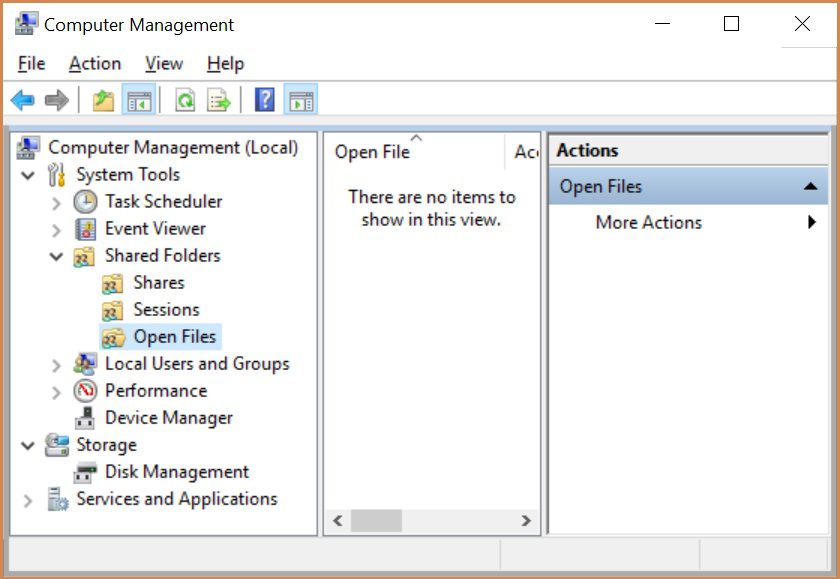Select Local Users and Groups
The width and height of the screenshot is (840, 579).
197,364
